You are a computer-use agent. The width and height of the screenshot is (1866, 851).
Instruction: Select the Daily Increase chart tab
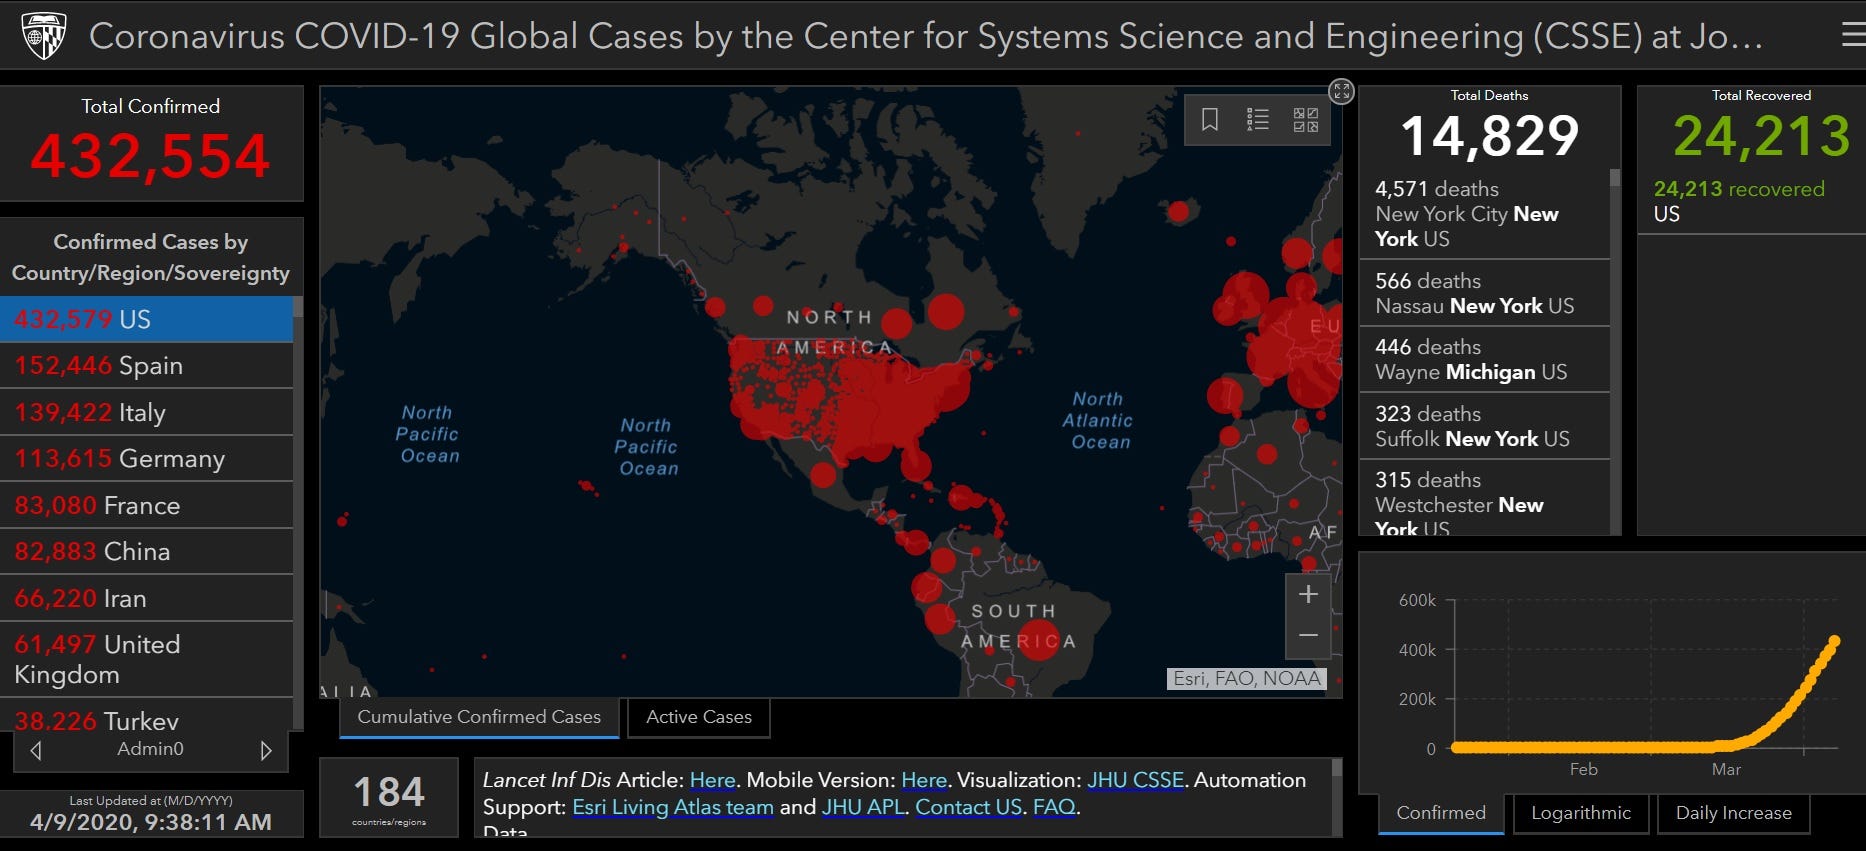[1734, 813]
